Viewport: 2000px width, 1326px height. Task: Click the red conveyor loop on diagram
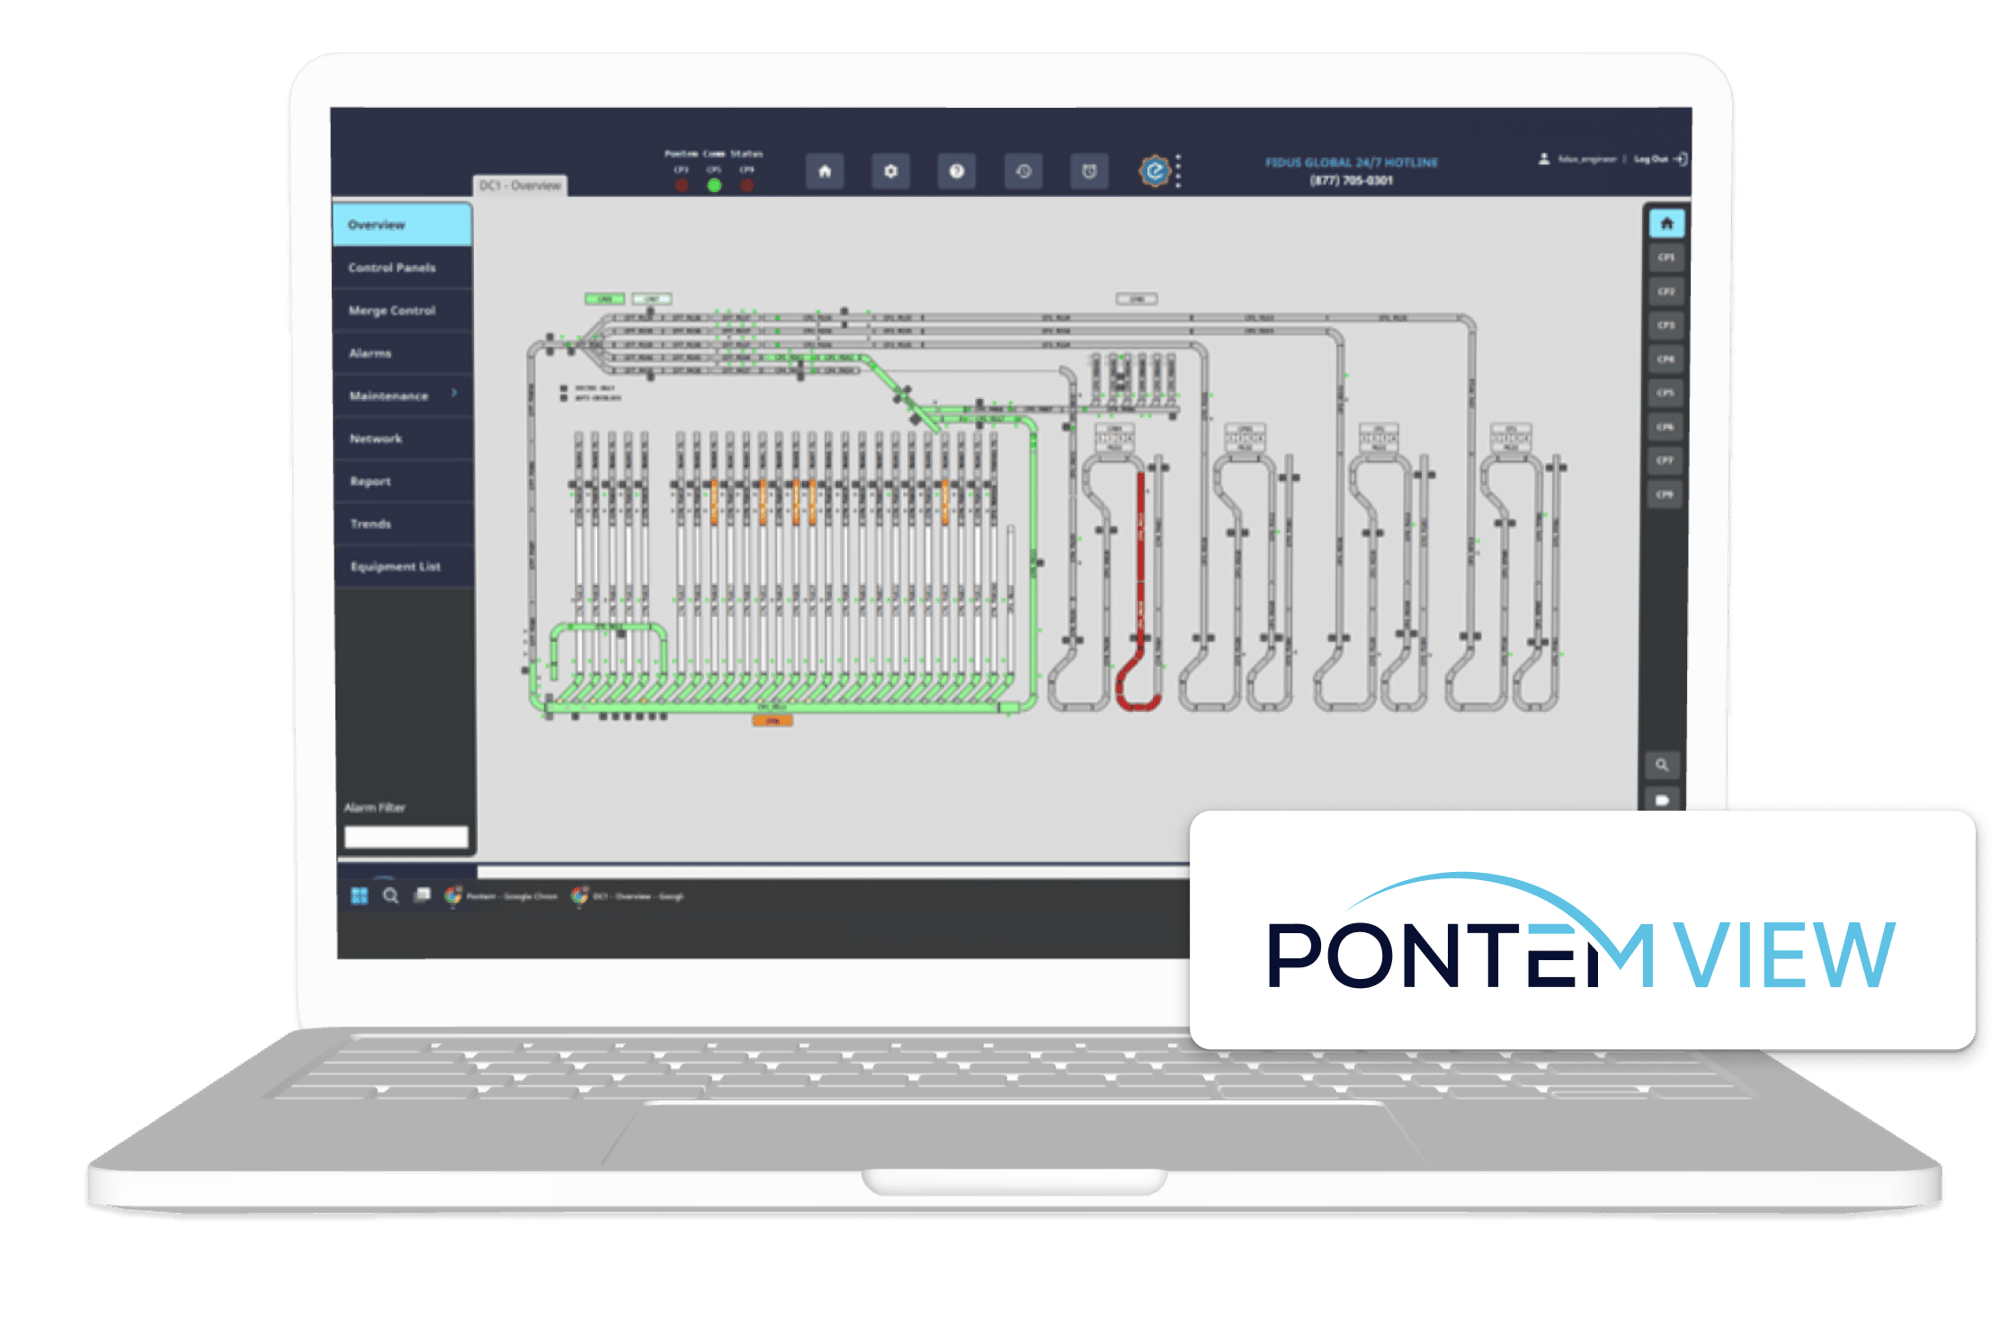coord(1140,590)
